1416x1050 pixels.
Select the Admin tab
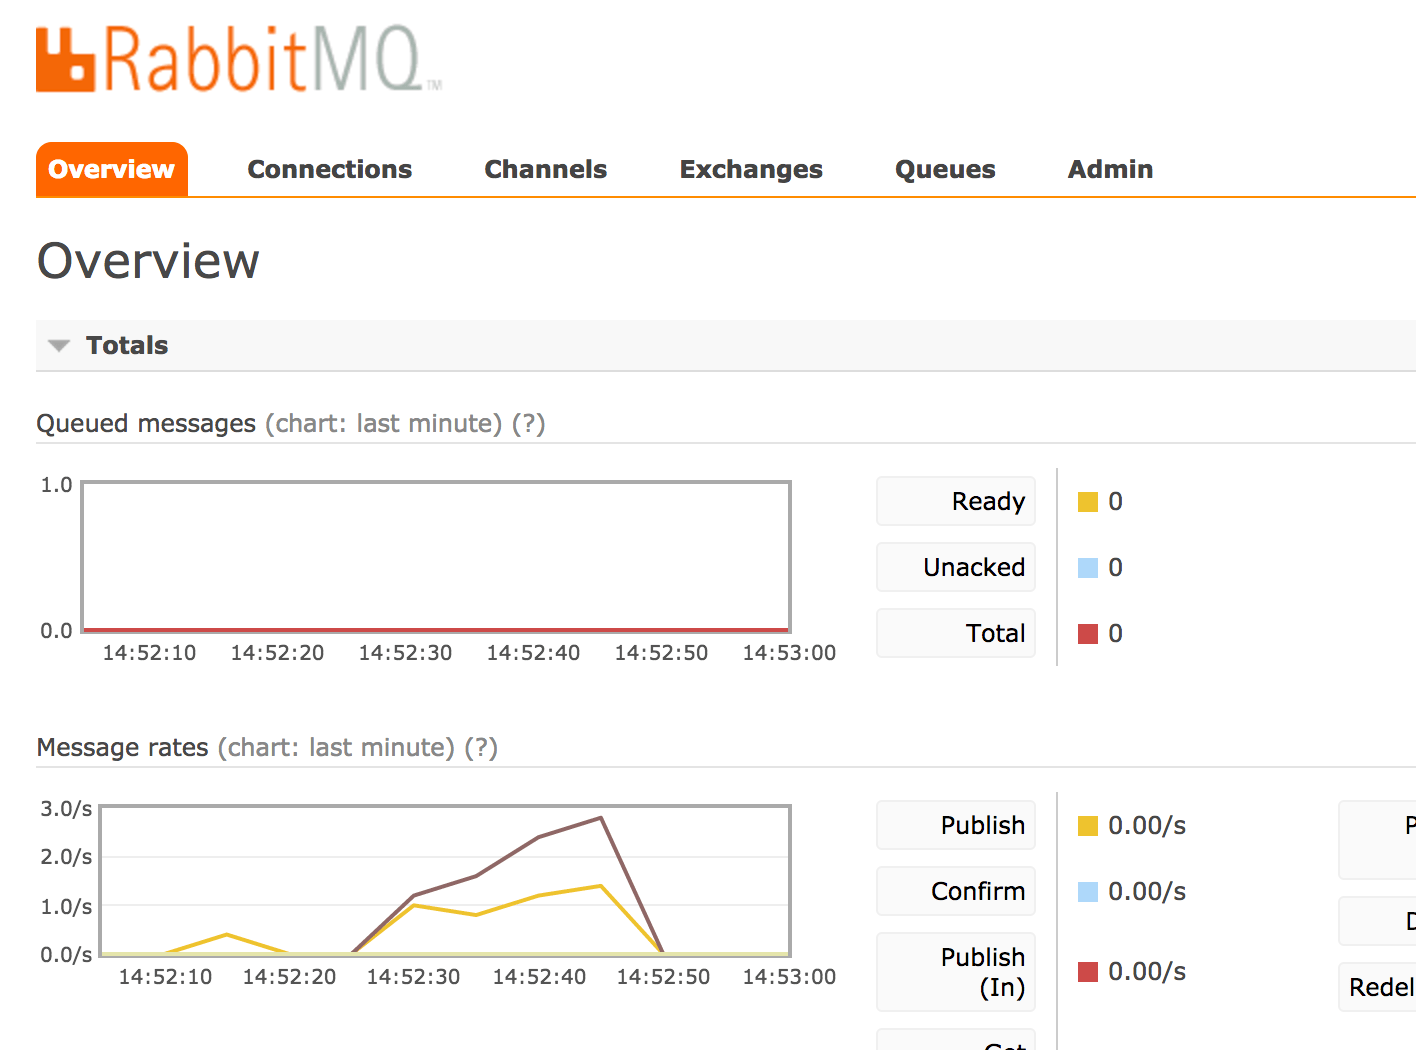(1110, 169)
